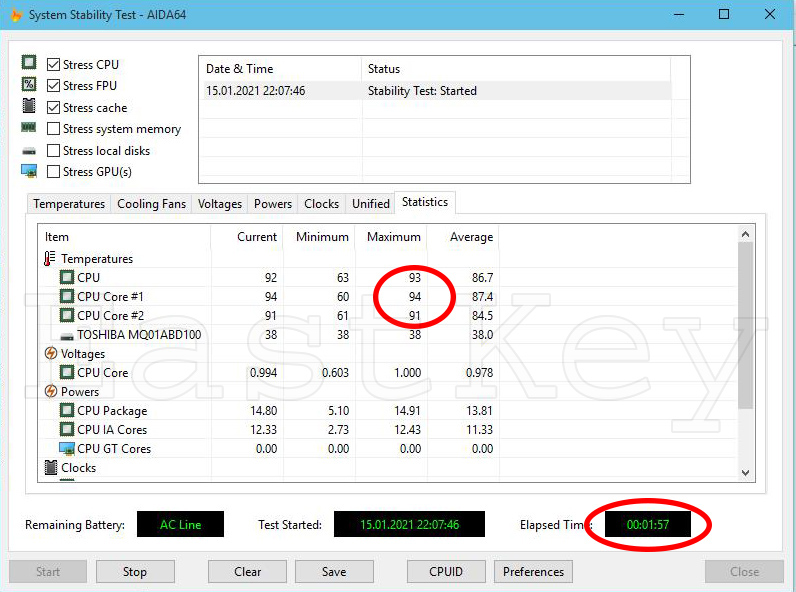Click the Save button
This screenshot has width=796, height=592.
tap(334, 572)
